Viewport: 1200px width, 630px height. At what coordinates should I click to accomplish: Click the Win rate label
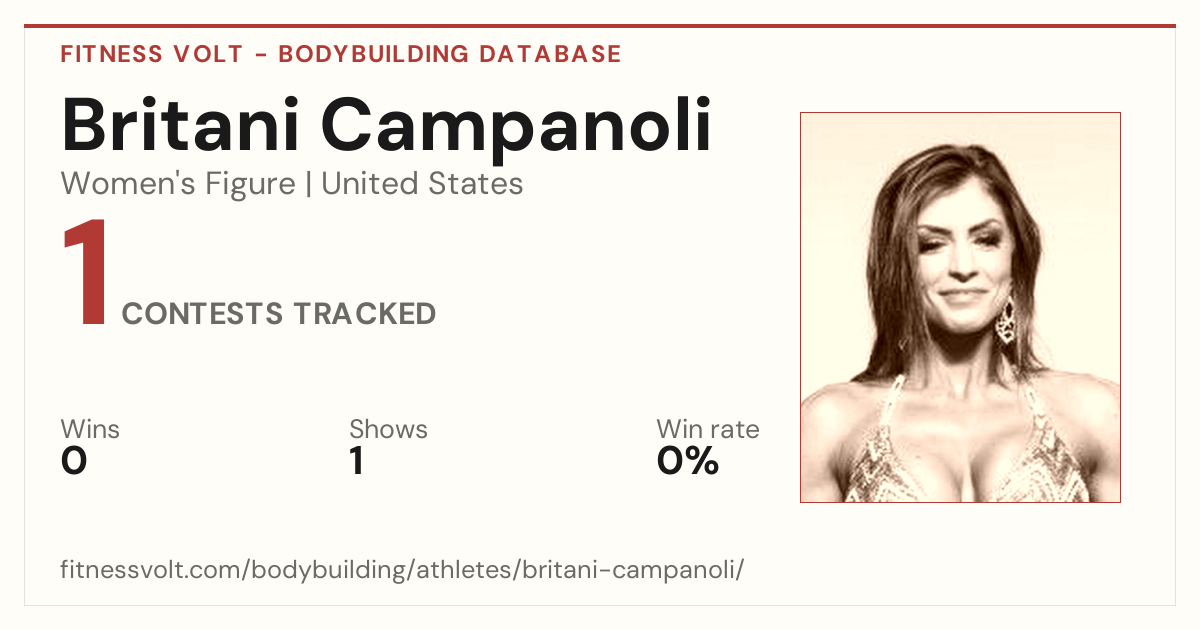click(x=708, y=429)
